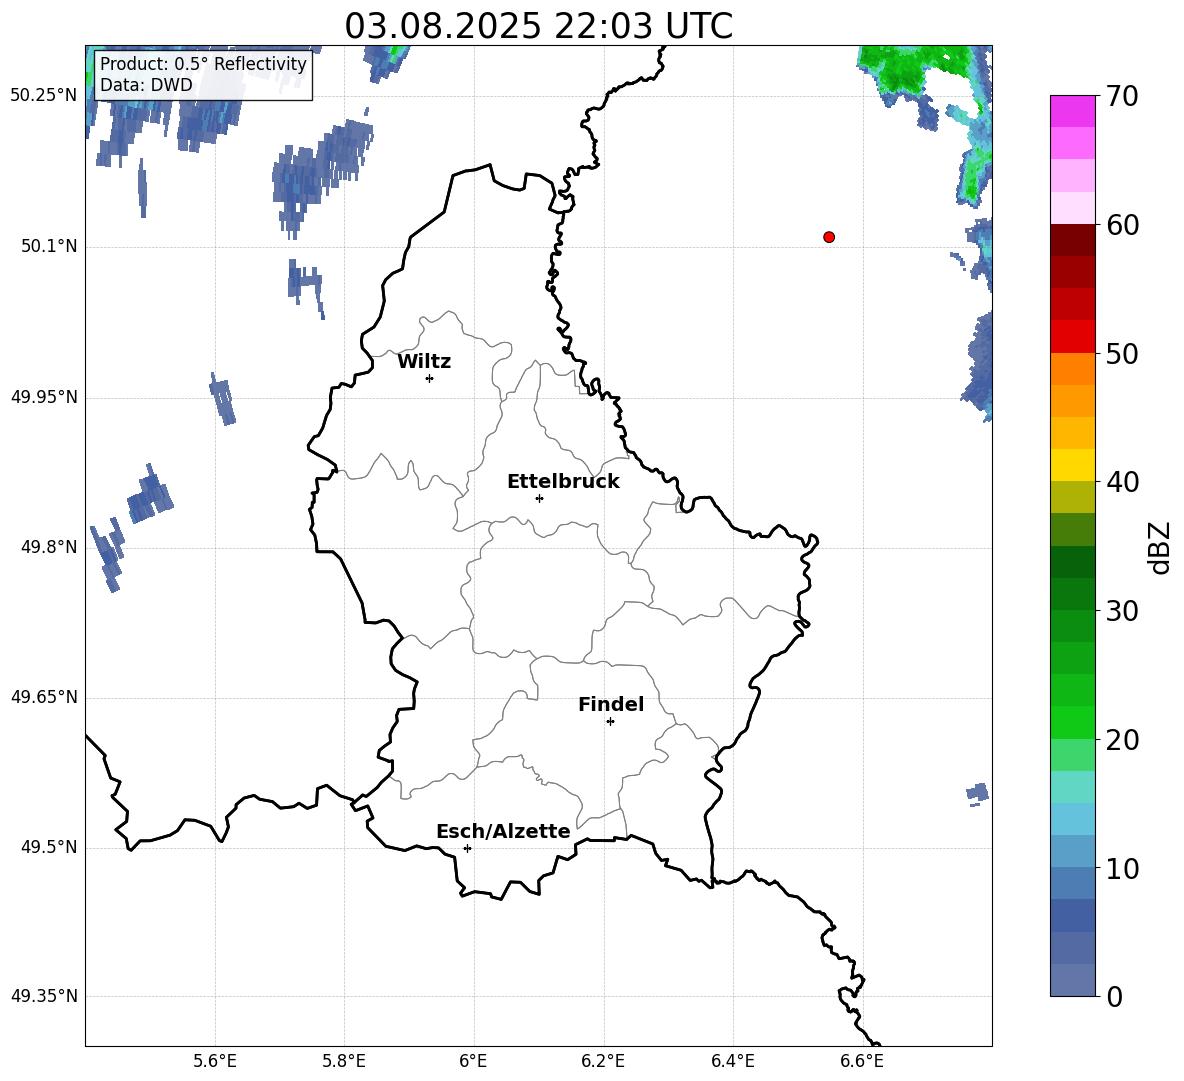The width and height of the screenshot is (1184, 1081).
Task: Click the Esch/Alzette station cross marker
Action: (x=467, y=848)
